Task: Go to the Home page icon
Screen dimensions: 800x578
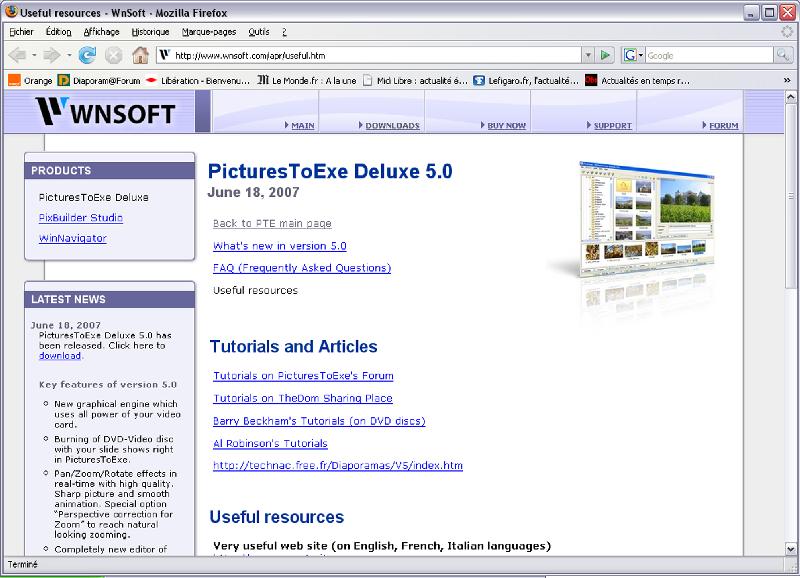Action: point(140,55)
